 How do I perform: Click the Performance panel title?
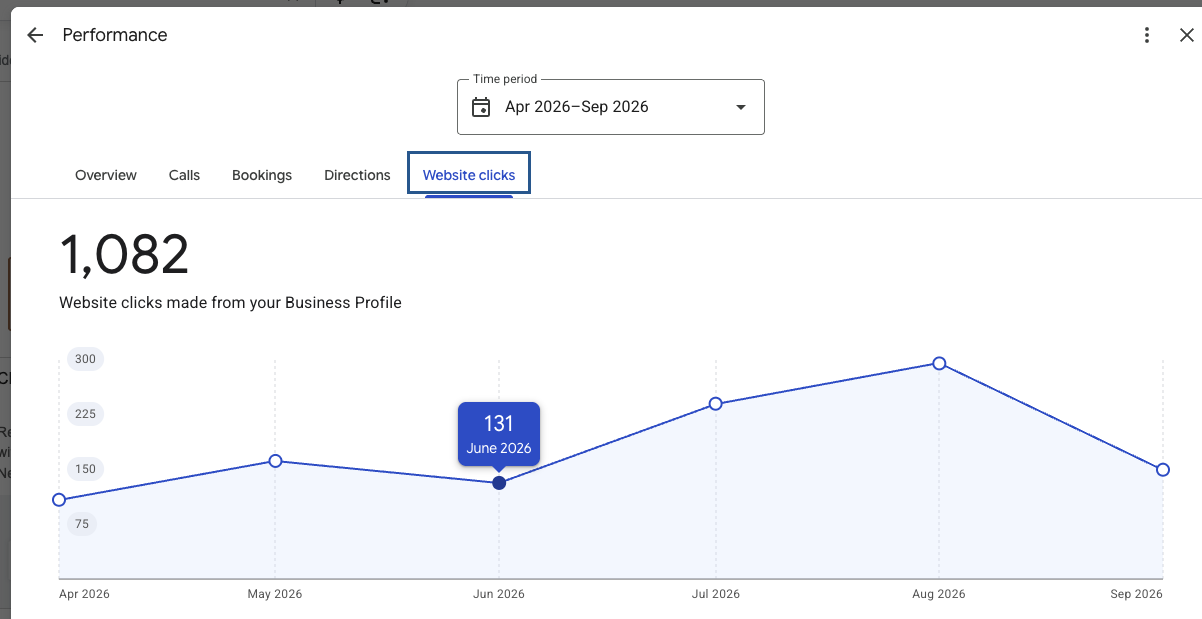click(x=115, y=35)
